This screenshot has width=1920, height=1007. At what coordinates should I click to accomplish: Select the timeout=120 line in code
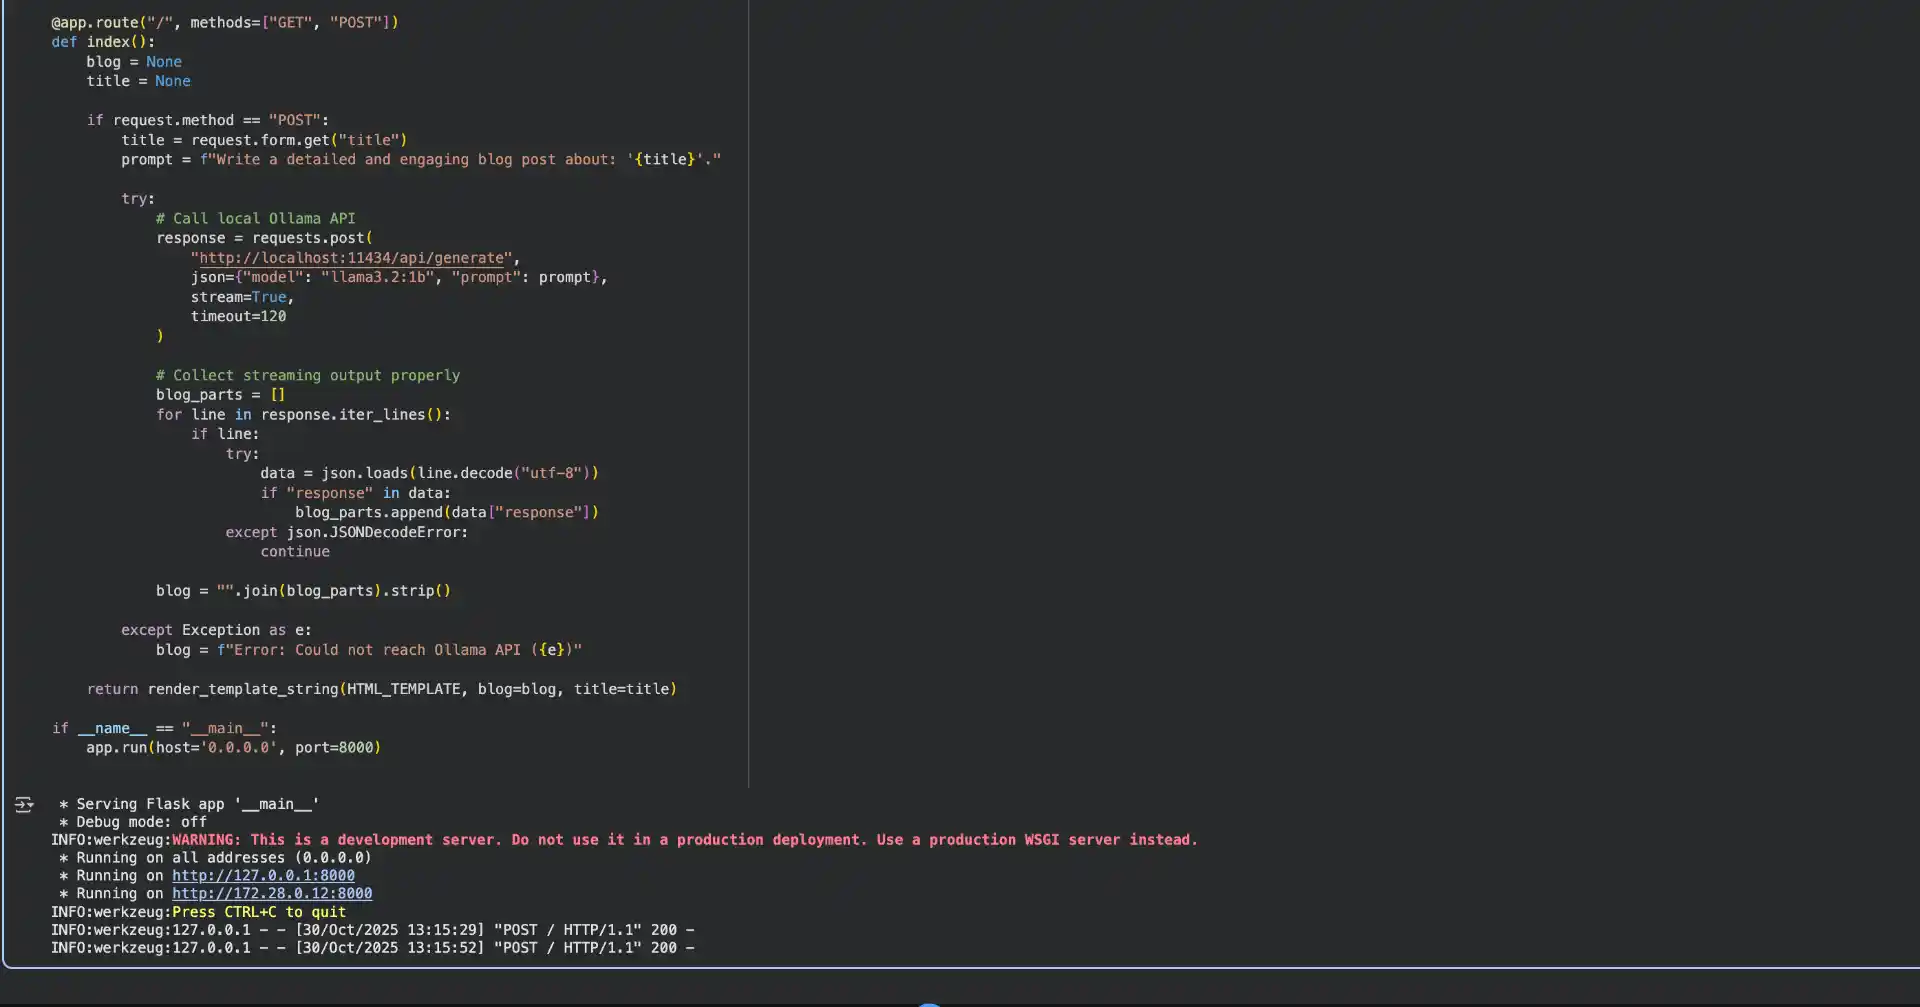tap(239, 316)
